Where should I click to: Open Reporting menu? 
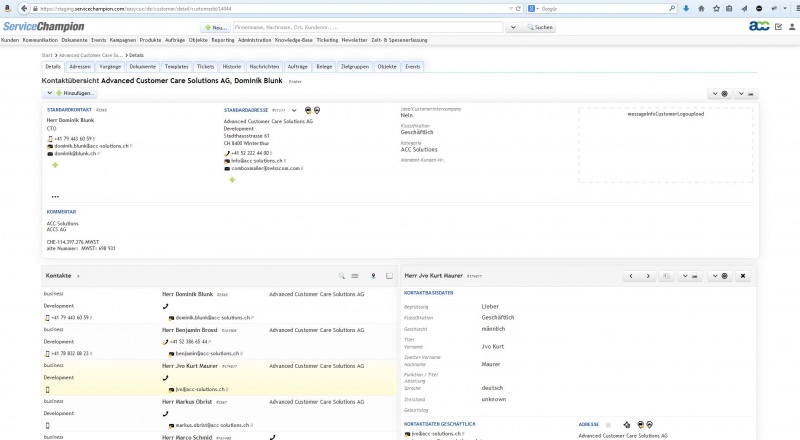click(x=223, y=40)
